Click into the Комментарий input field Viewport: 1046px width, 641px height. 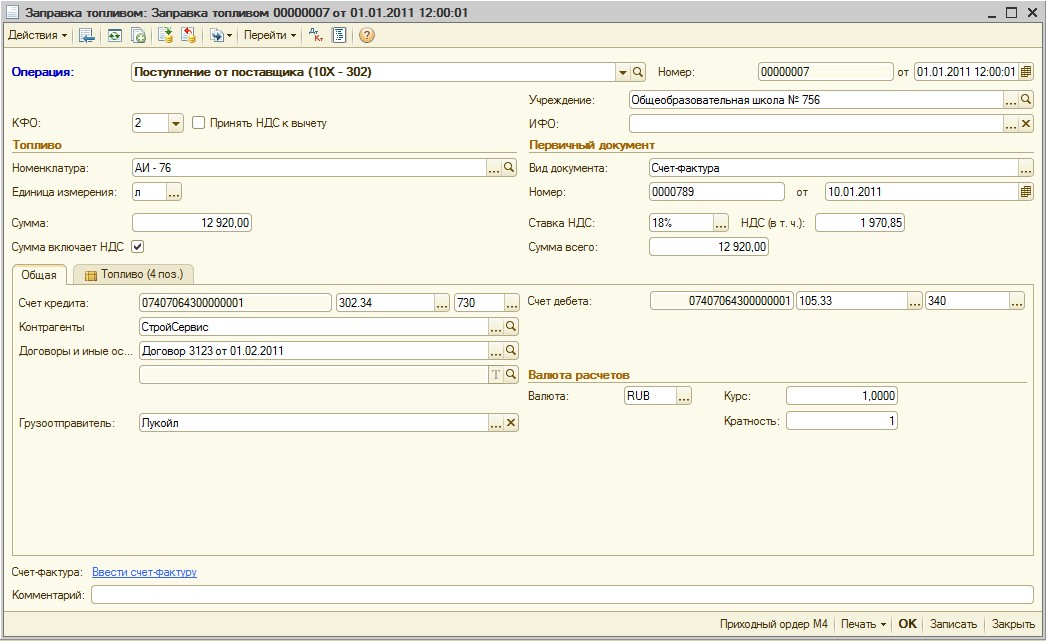click(562, 595)
